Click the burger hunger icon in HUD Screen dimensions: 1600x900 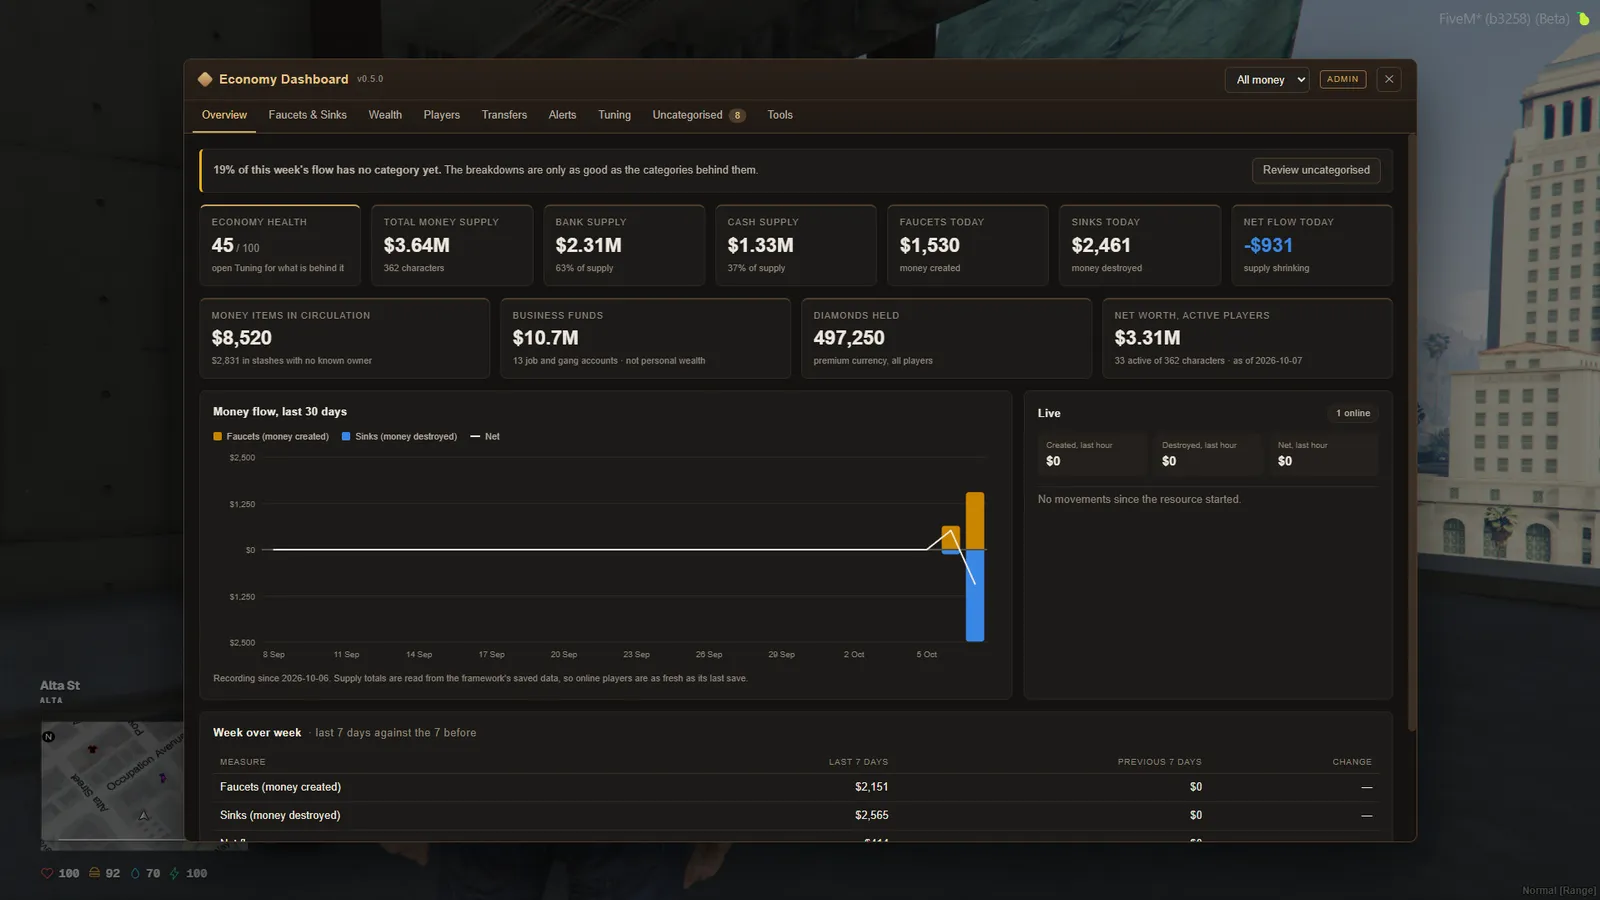click(94, 873)
